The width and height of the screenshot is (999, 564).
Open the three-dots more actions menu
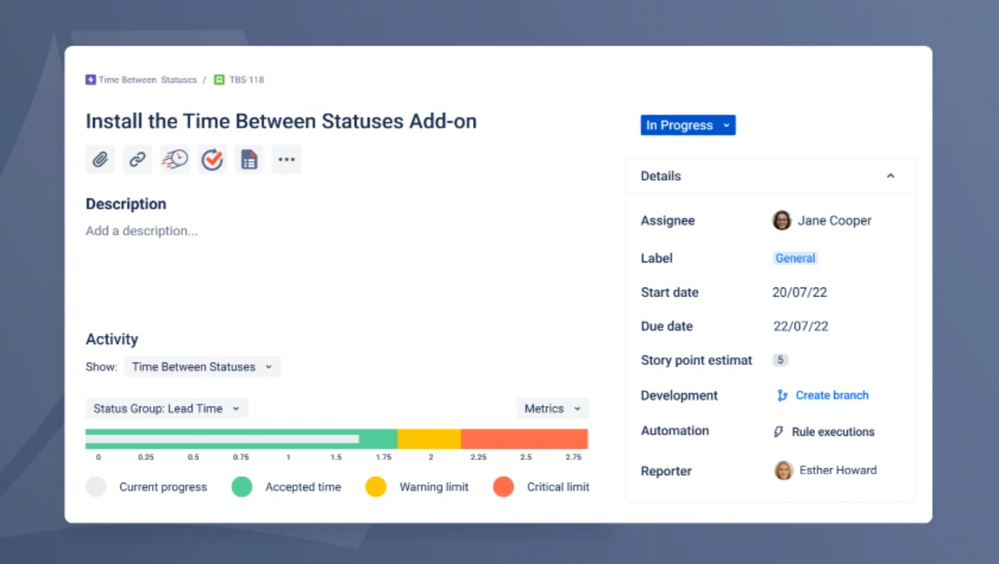tap(287, 159)
